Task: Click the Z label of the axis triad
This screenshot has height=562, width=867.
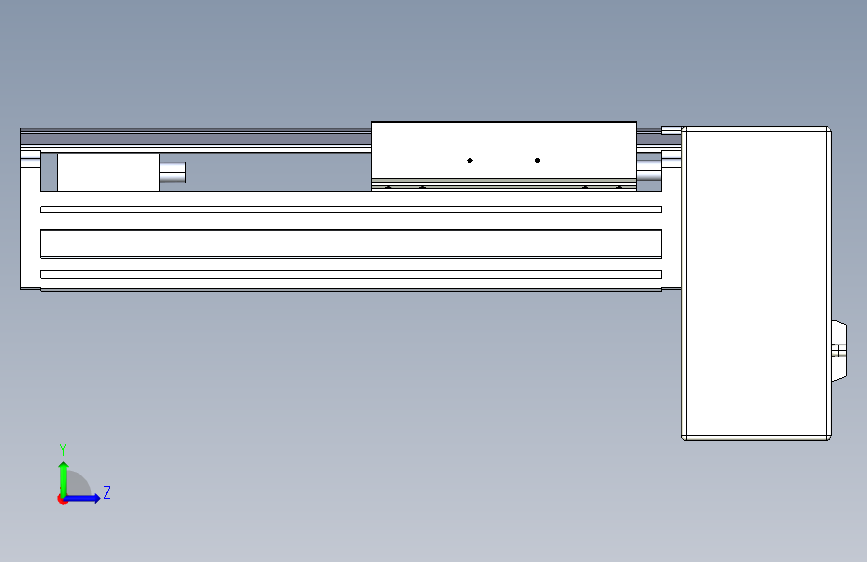Action: (107, 492)
